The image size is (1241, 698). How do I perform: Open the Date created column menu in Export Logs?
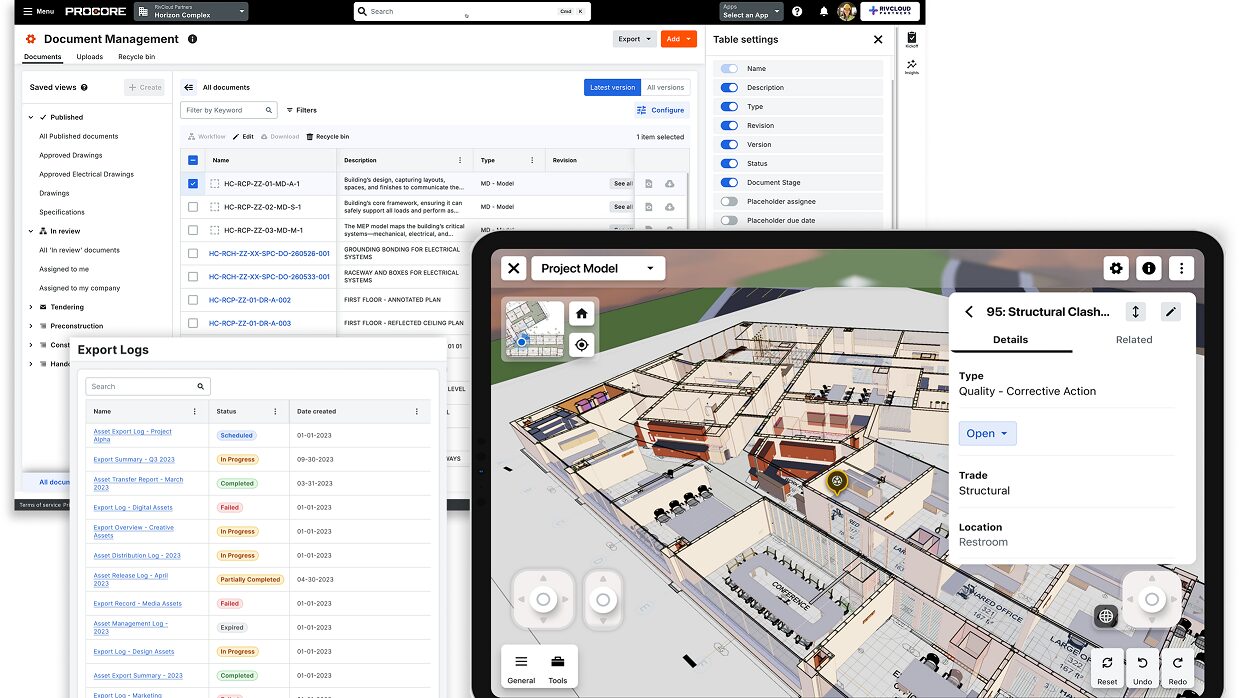coord(417,411)
